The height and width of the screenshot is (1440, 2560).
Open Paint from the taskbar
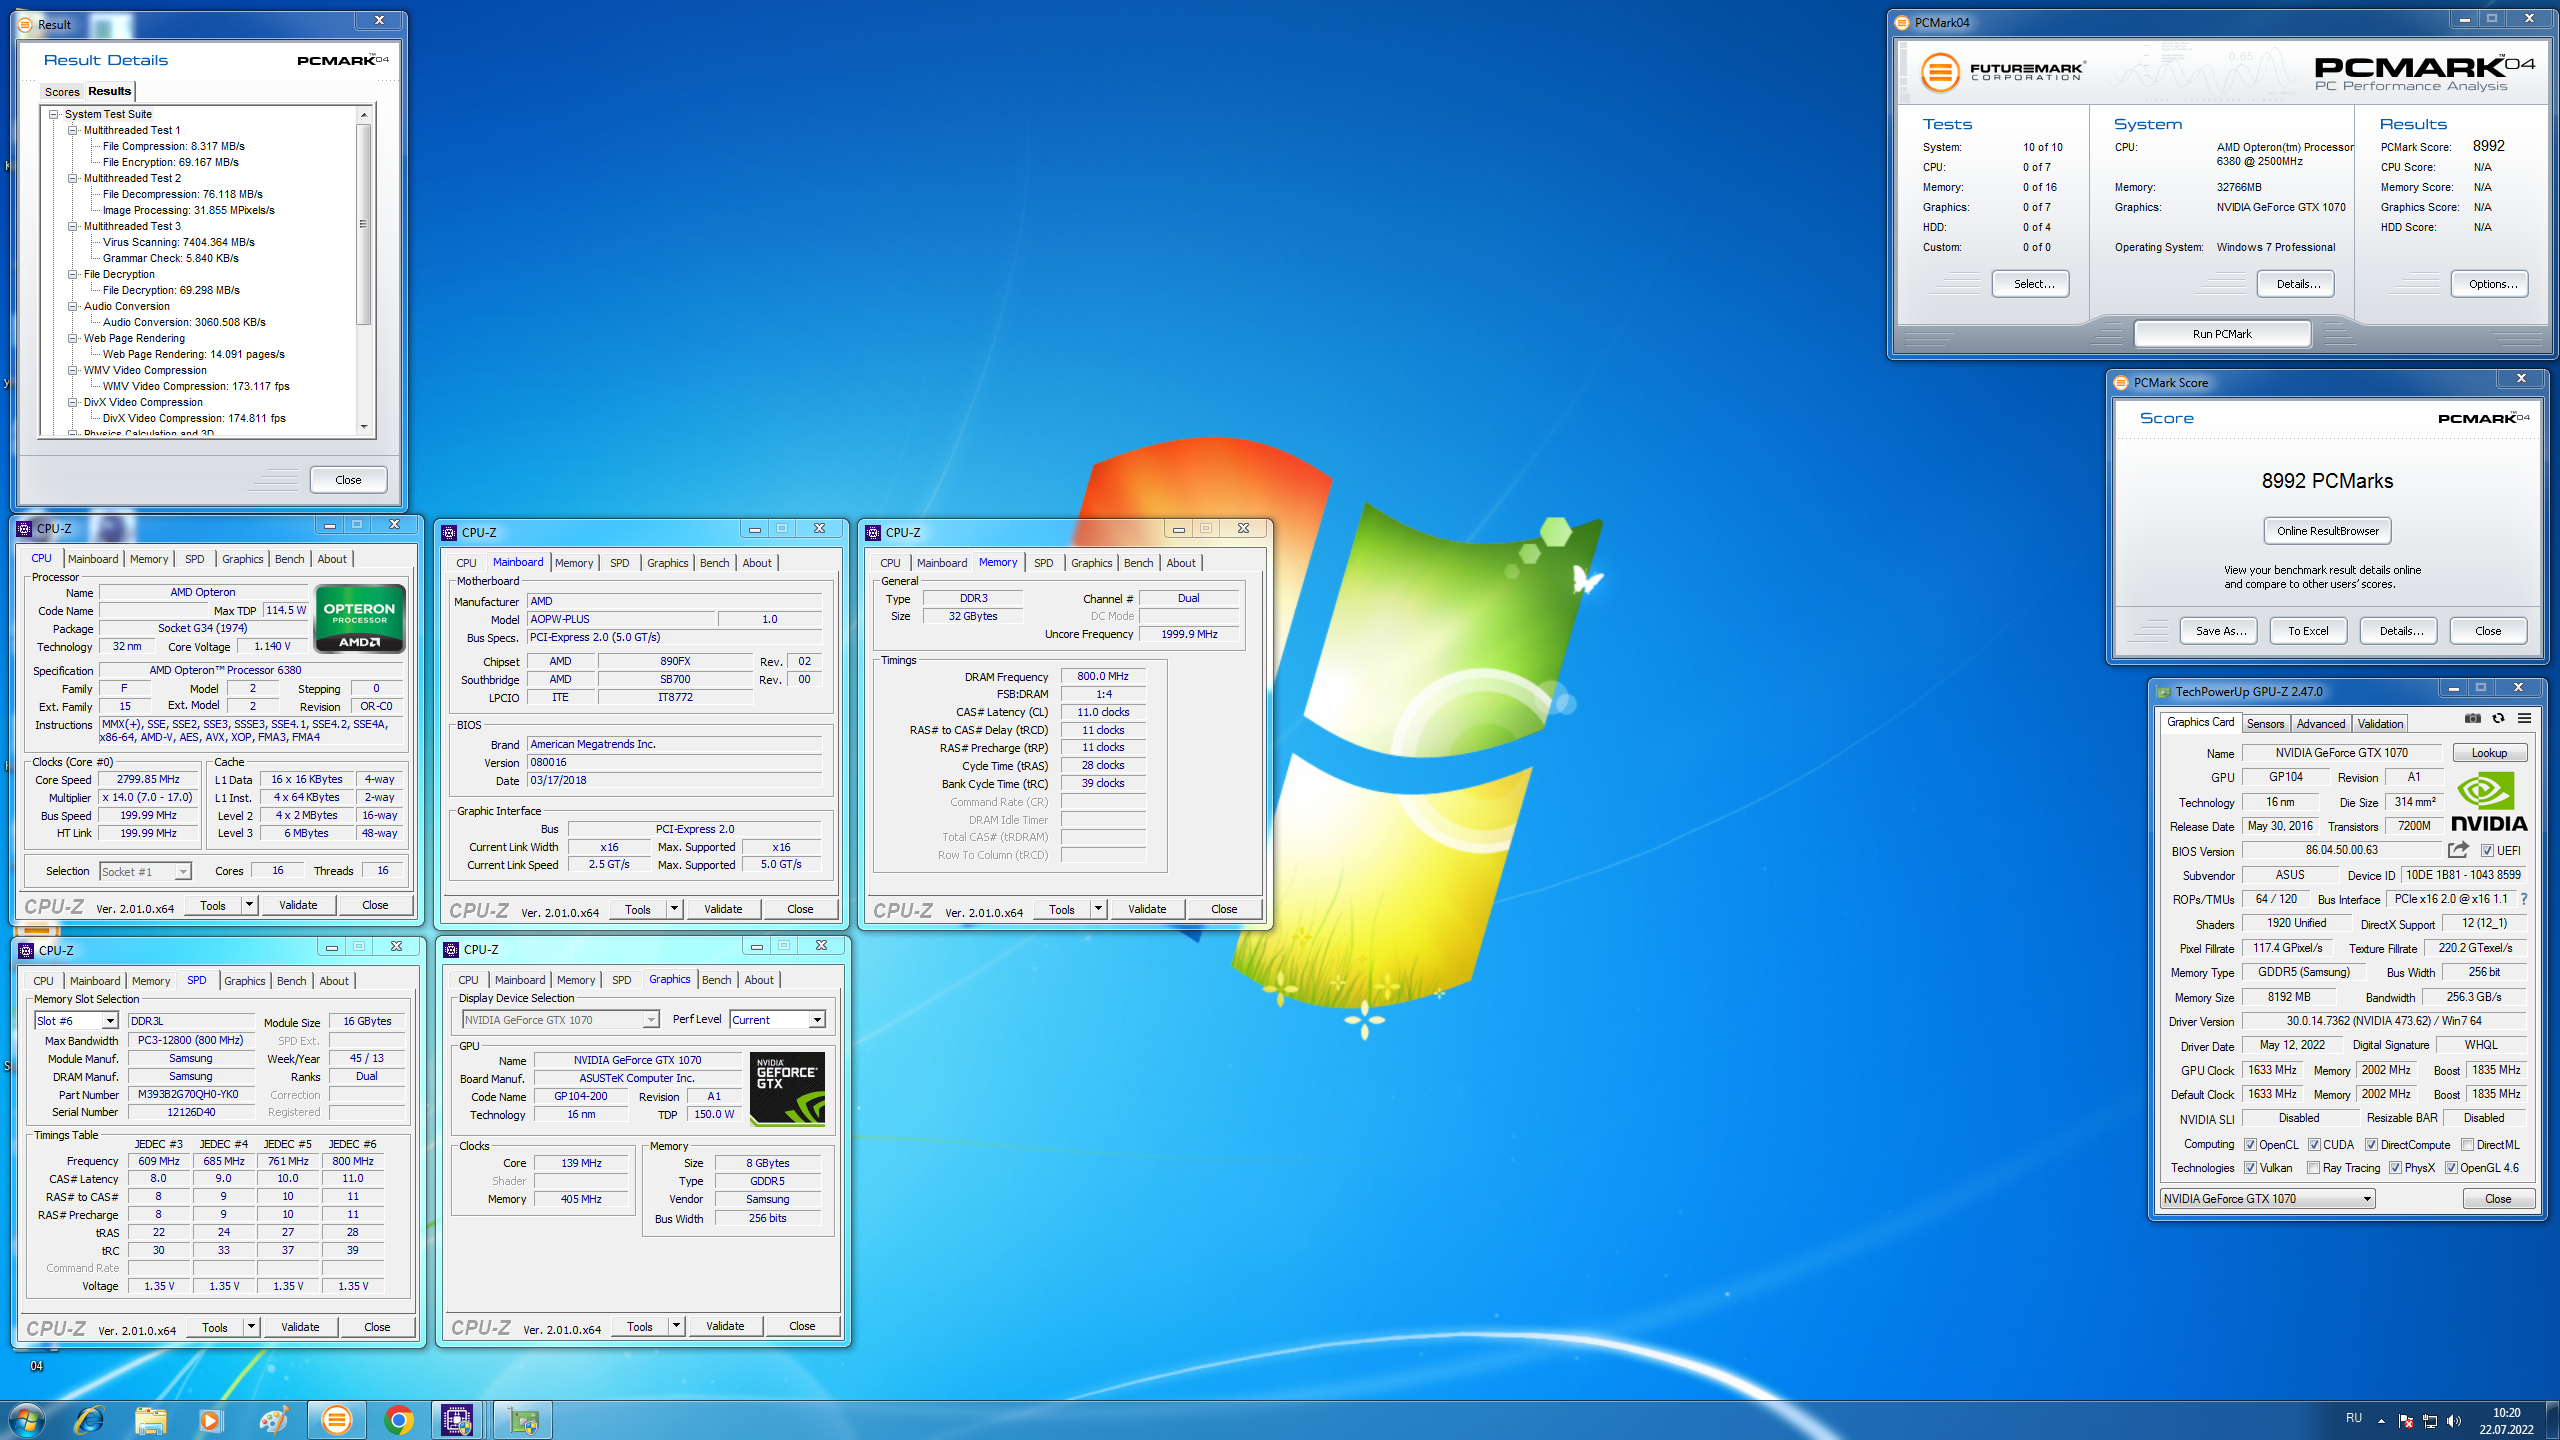pos(273,1420)
